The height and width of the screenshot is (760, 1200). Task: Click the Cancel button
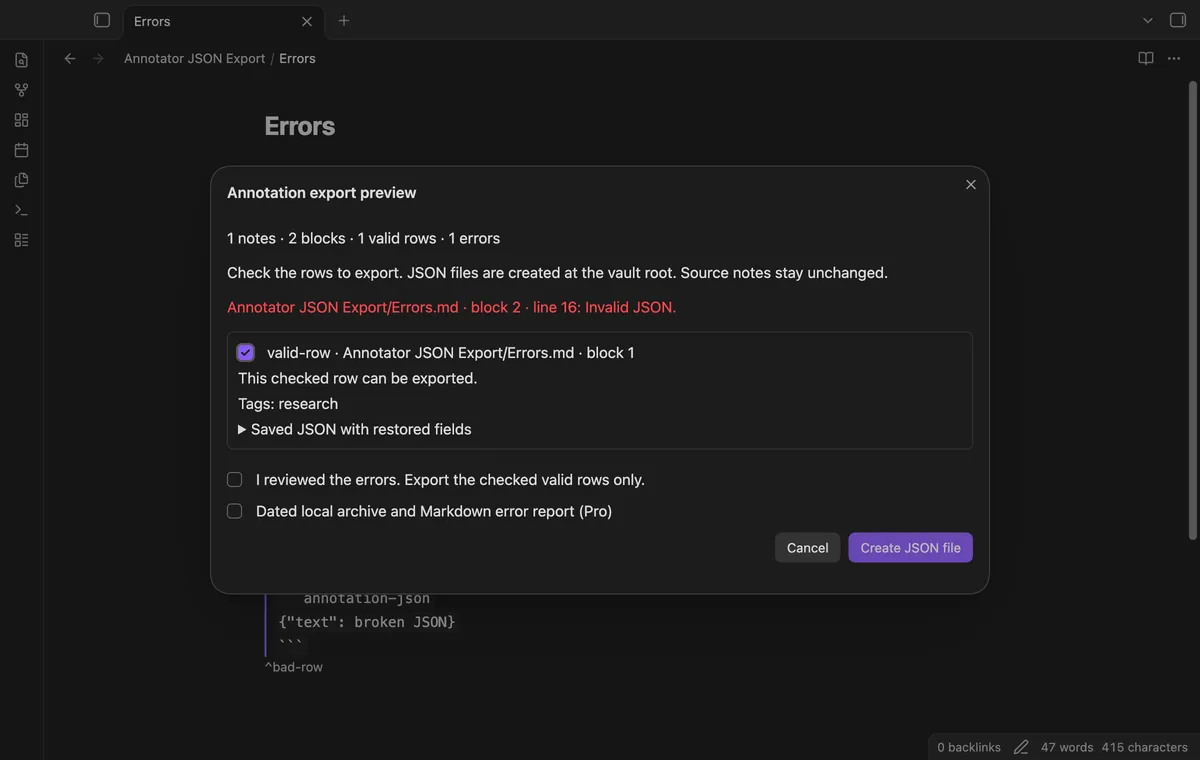(807, 548)
